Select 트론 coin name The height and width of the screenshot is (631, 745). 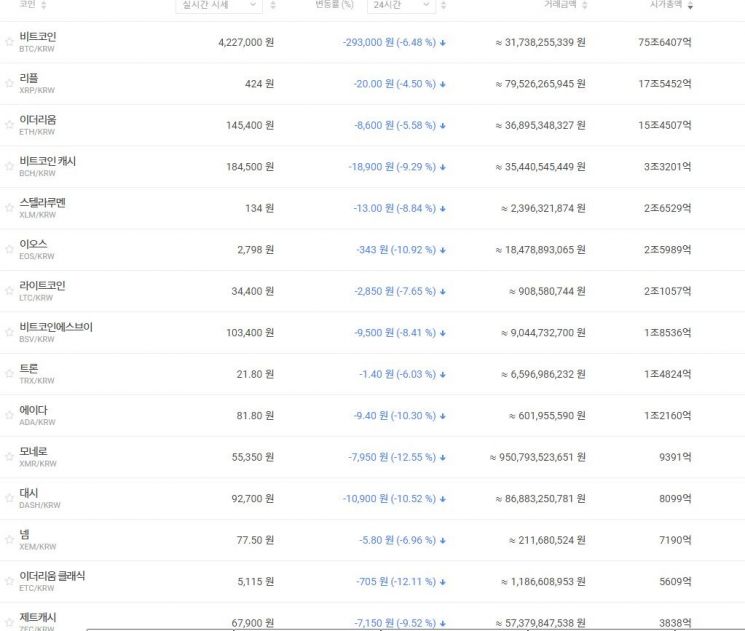click(29, 368)
